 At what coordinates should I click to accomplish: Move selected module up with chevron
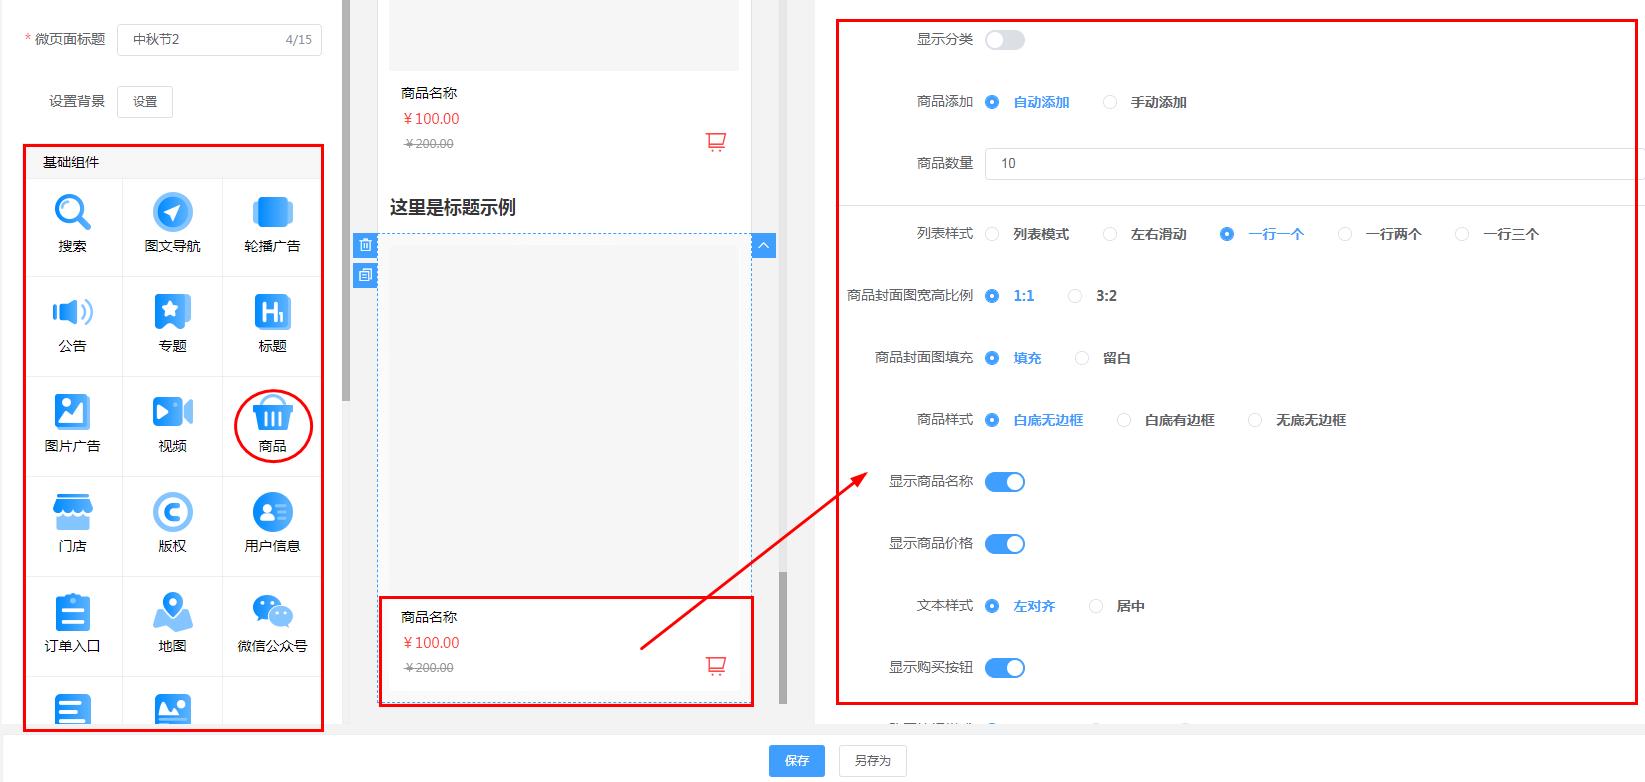point(764,245)
